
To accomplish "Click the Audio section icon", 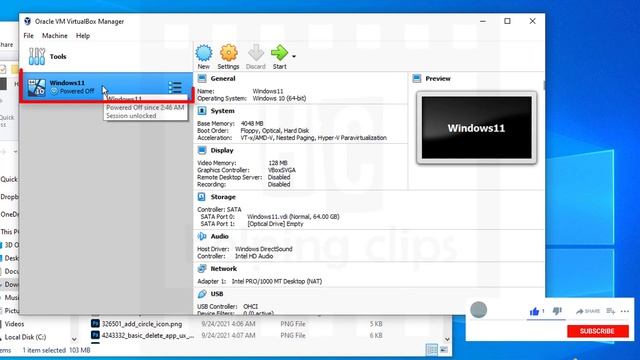I will click(202, 236).
